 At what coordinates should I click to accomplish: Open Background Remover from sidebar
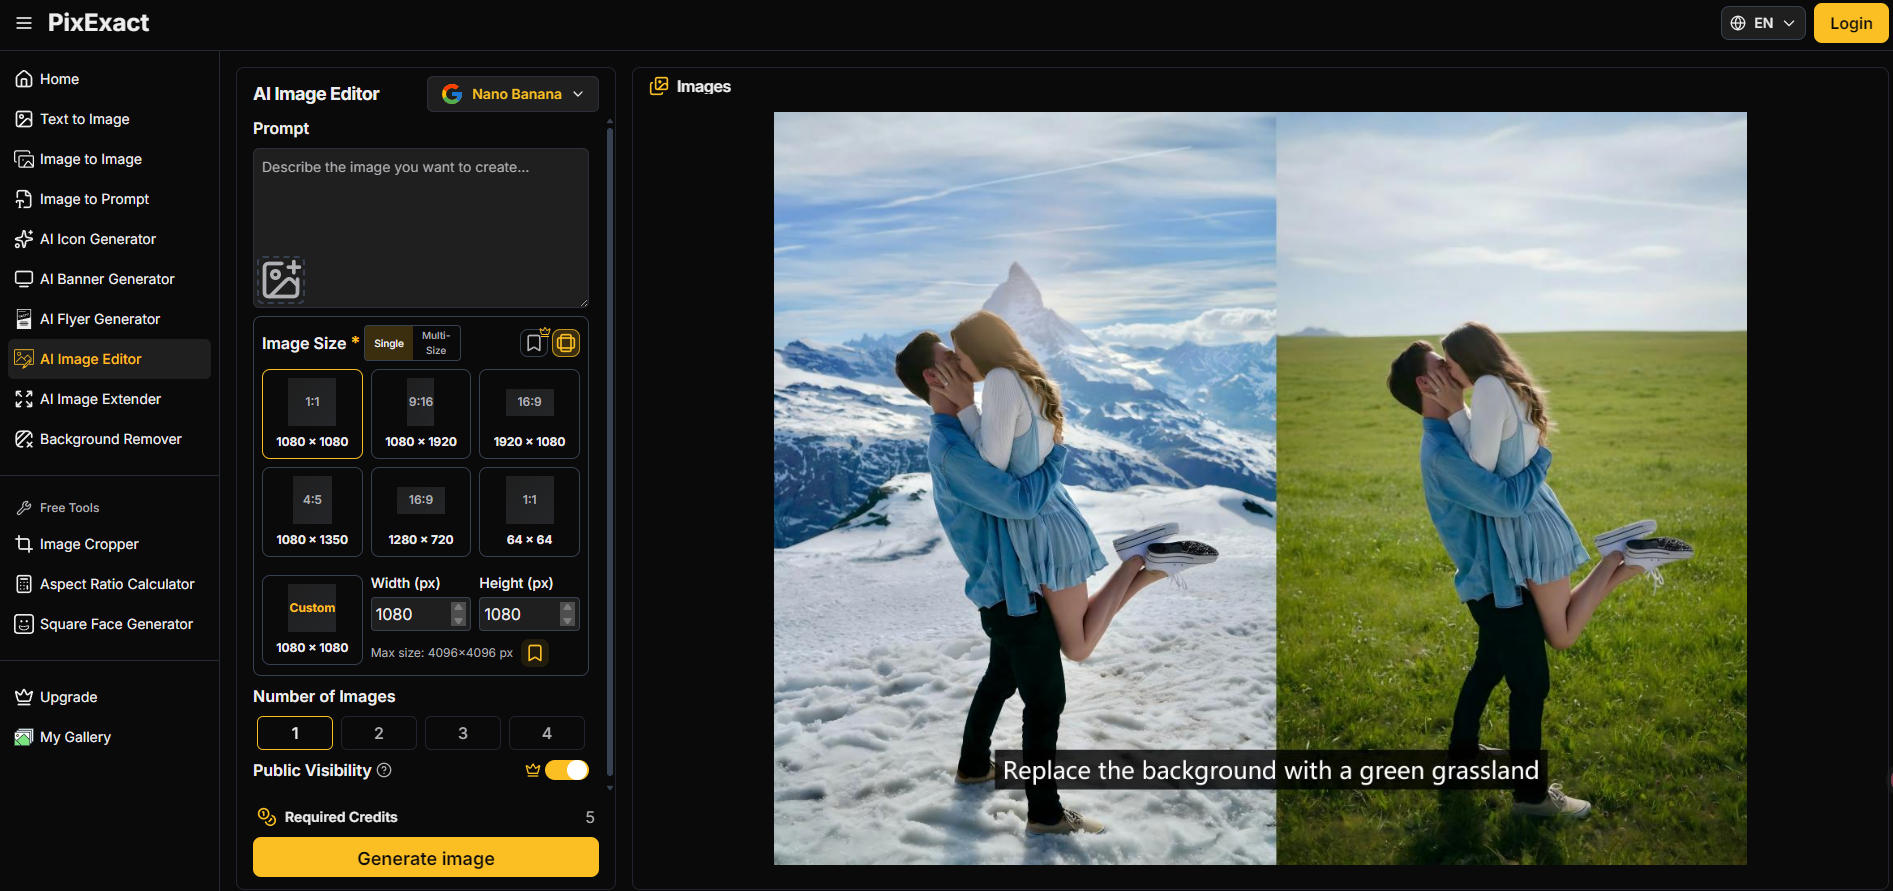[110, 439]
